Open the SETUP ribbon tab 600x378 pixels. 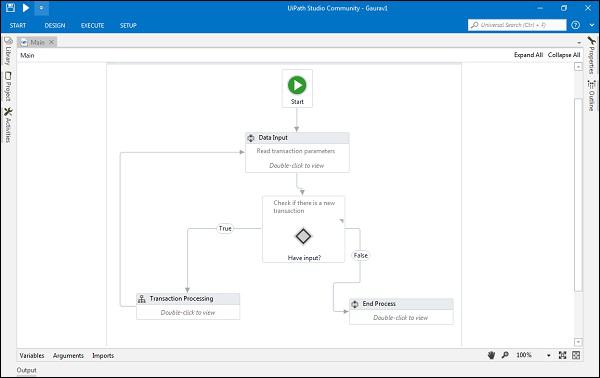coord(128,25)
